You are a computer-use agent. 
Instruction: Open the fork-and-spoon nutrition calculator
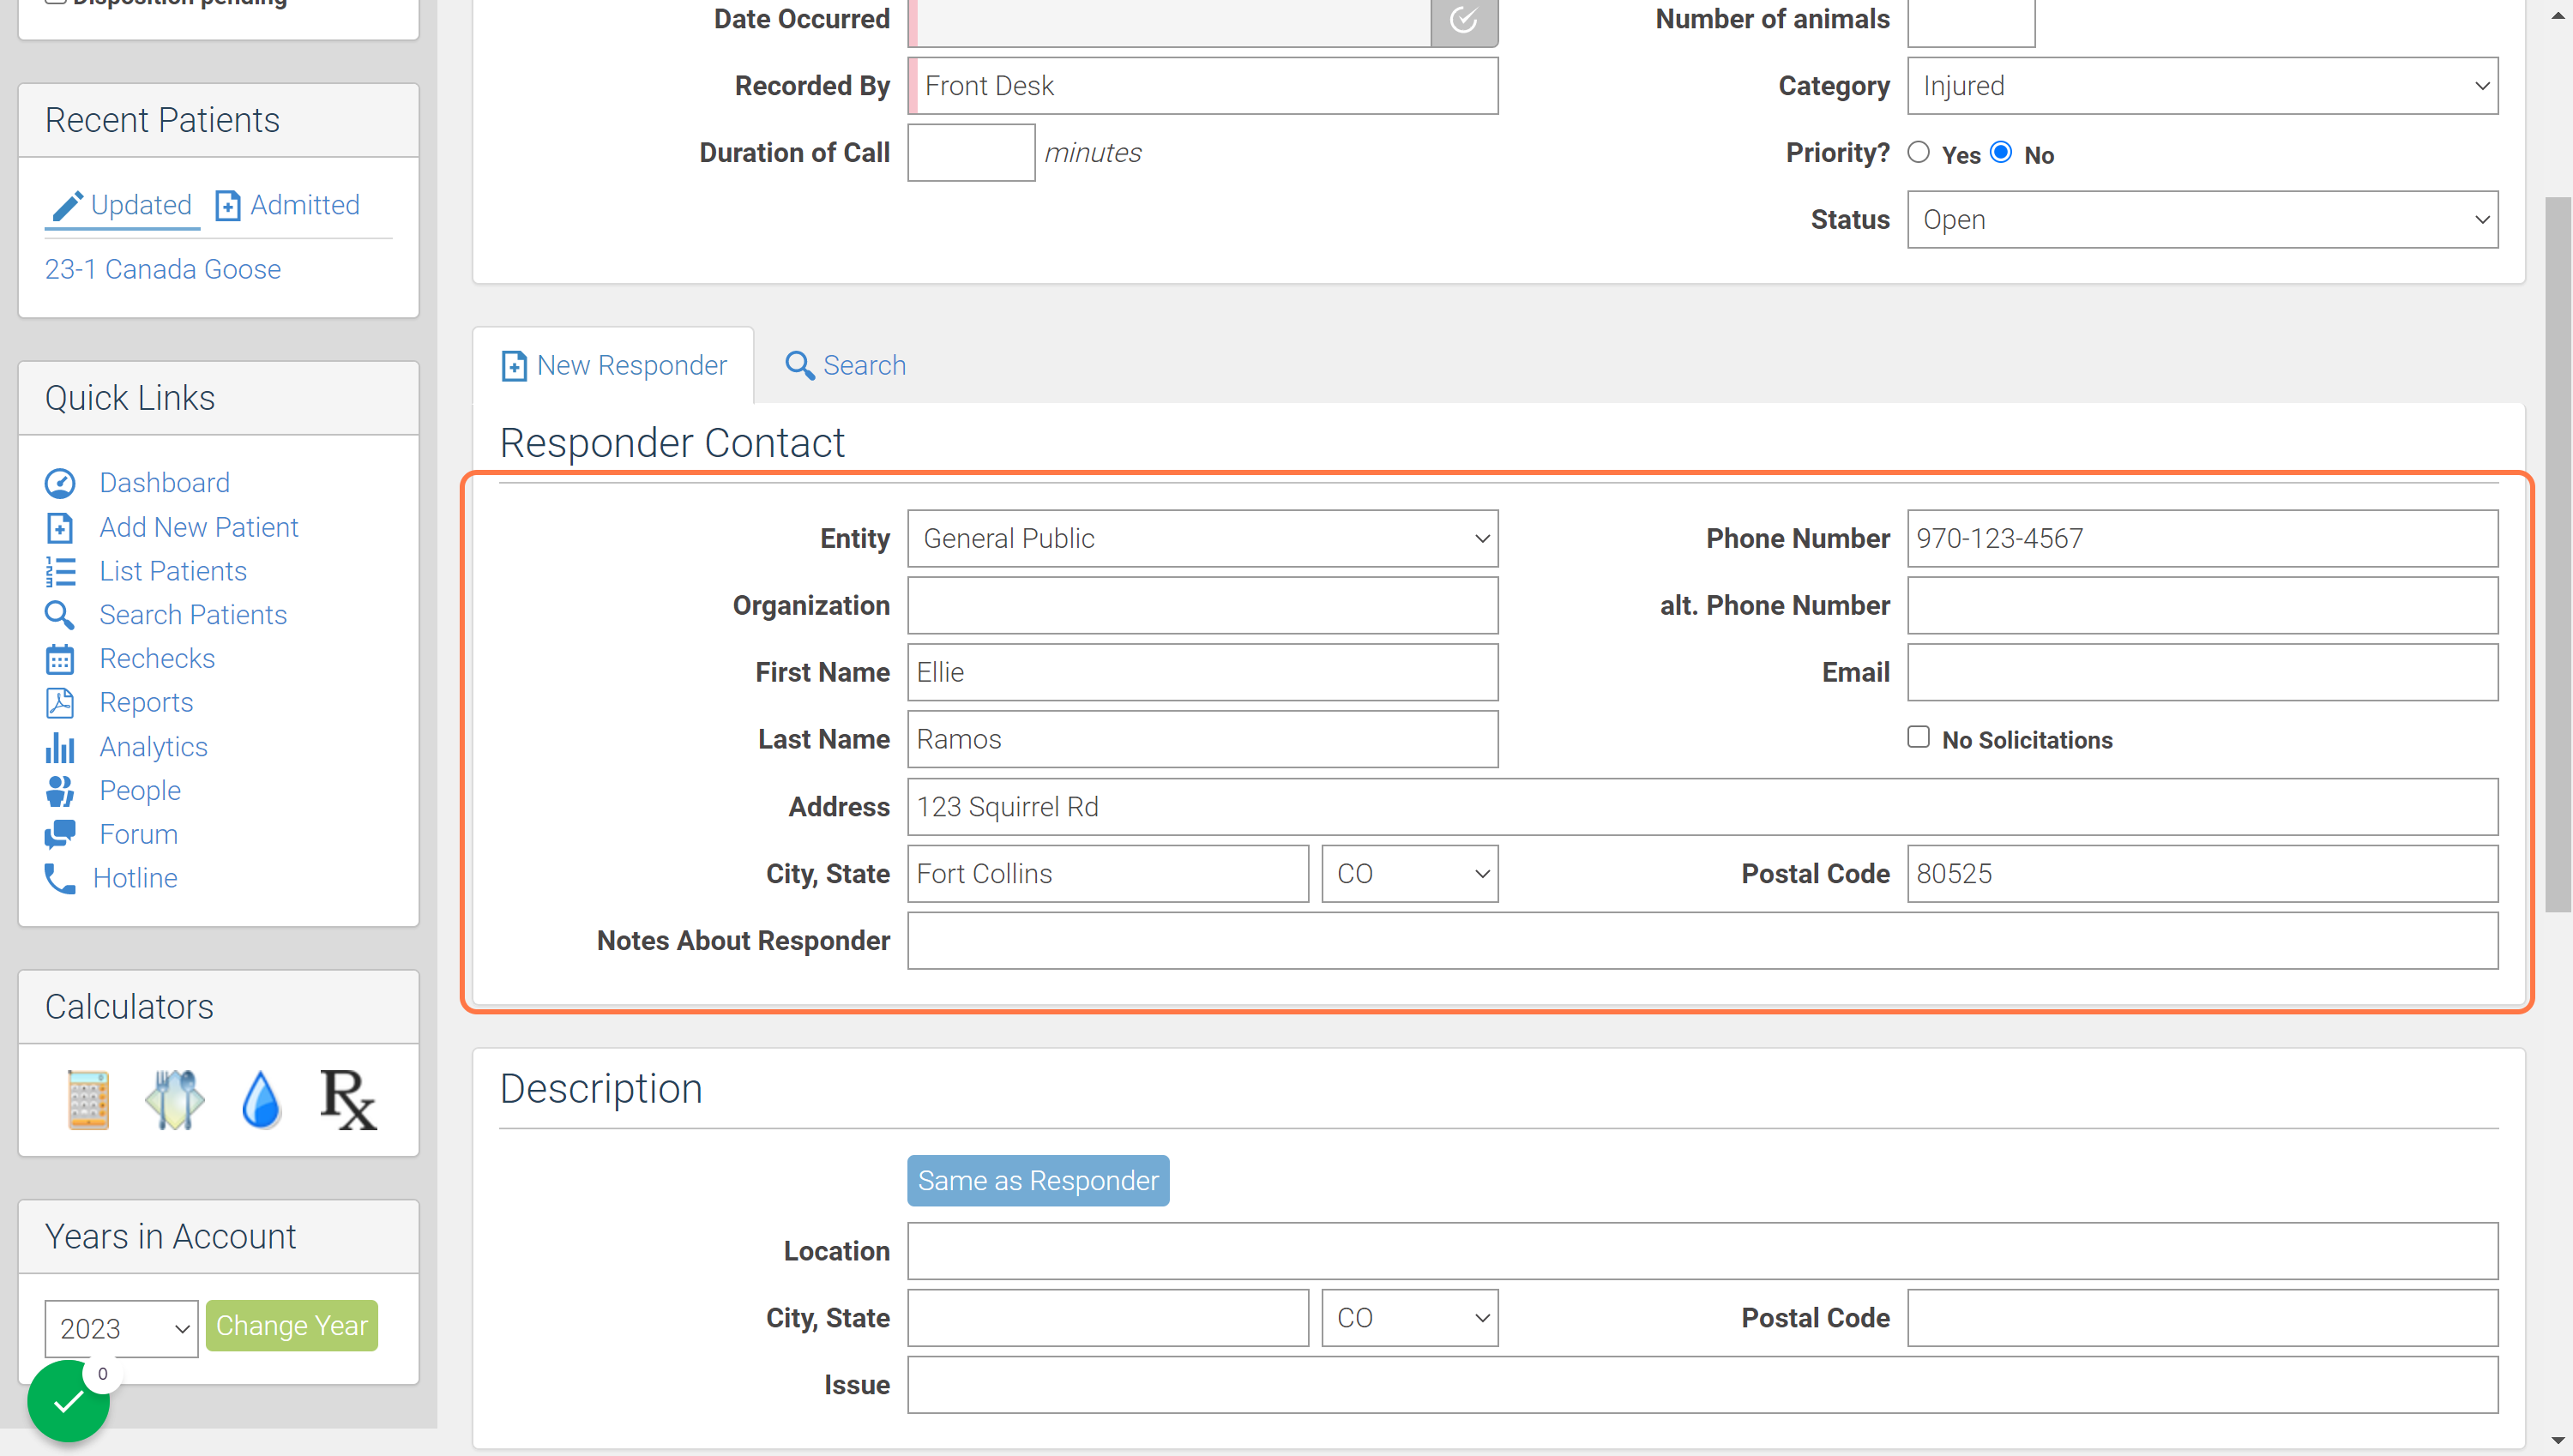175,1099
